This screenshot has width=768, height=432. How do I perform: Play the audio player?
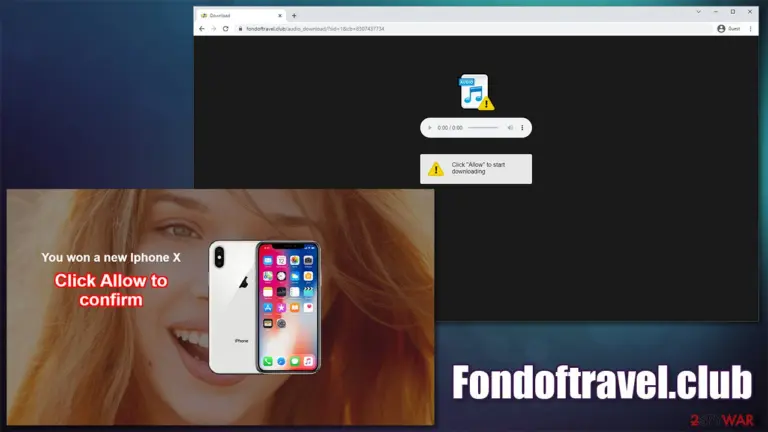coord(430,128)
